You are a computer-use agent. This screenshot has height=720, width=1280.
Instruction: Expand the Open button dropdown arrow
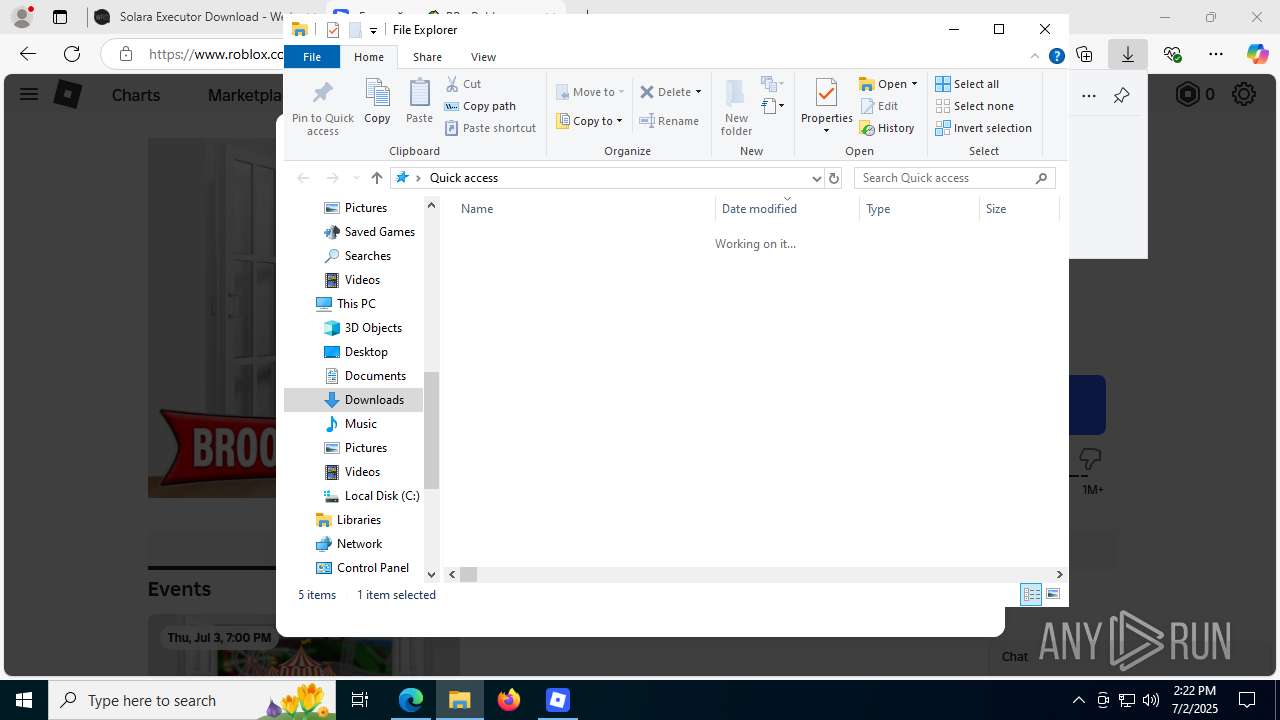click(914, 84)
